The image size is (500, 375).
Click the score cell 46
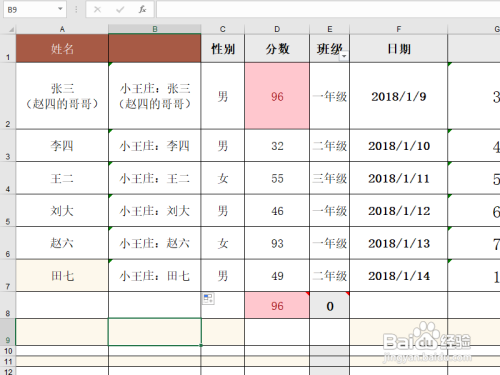click(277, 211)
